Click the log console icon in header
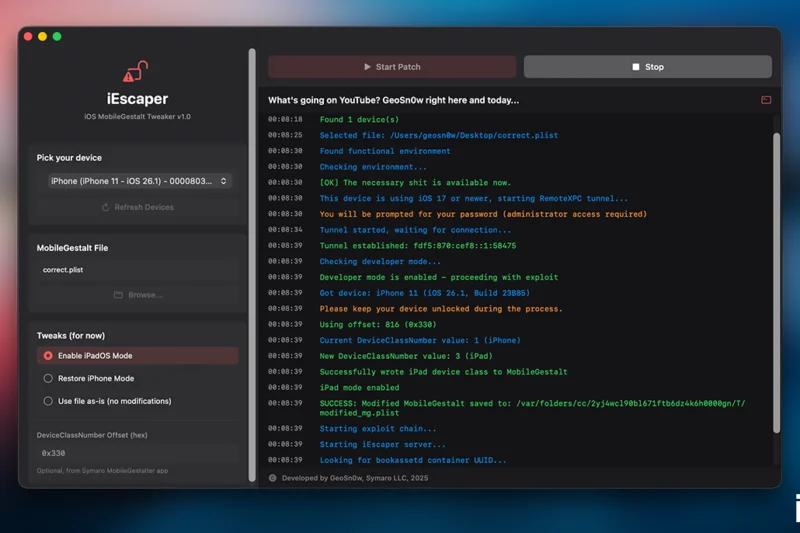 pos(765,100)
